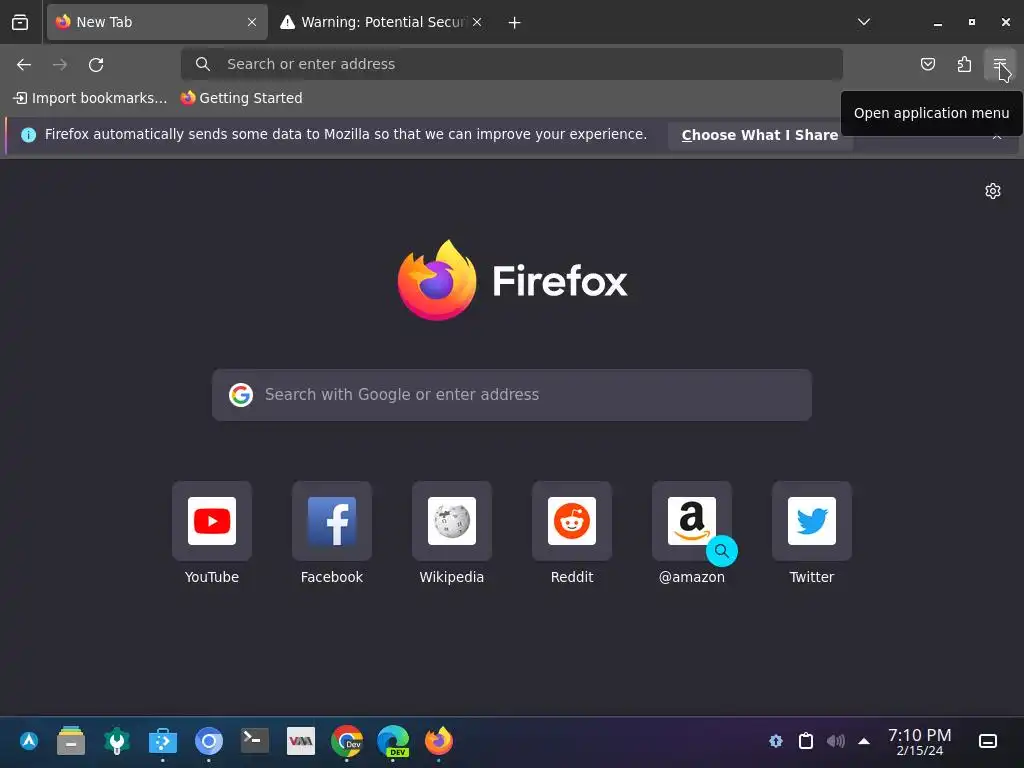Dismiss the data sharing notification bar
Image resolution: width=1024 pixels, height=768 pixels.
point(997,136)
